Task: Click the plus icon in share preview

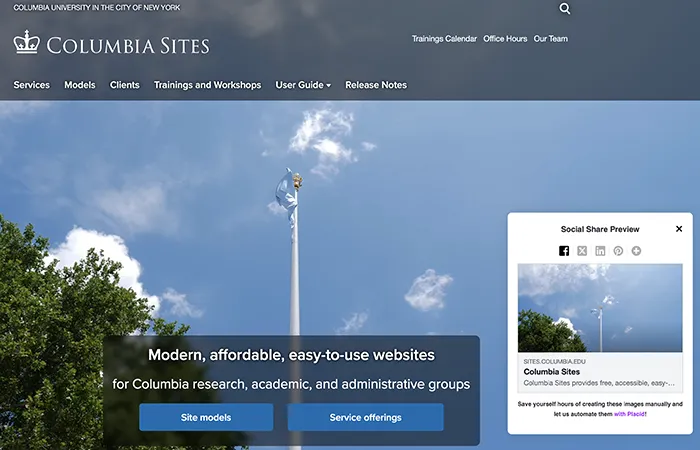Action: point(636,251)
